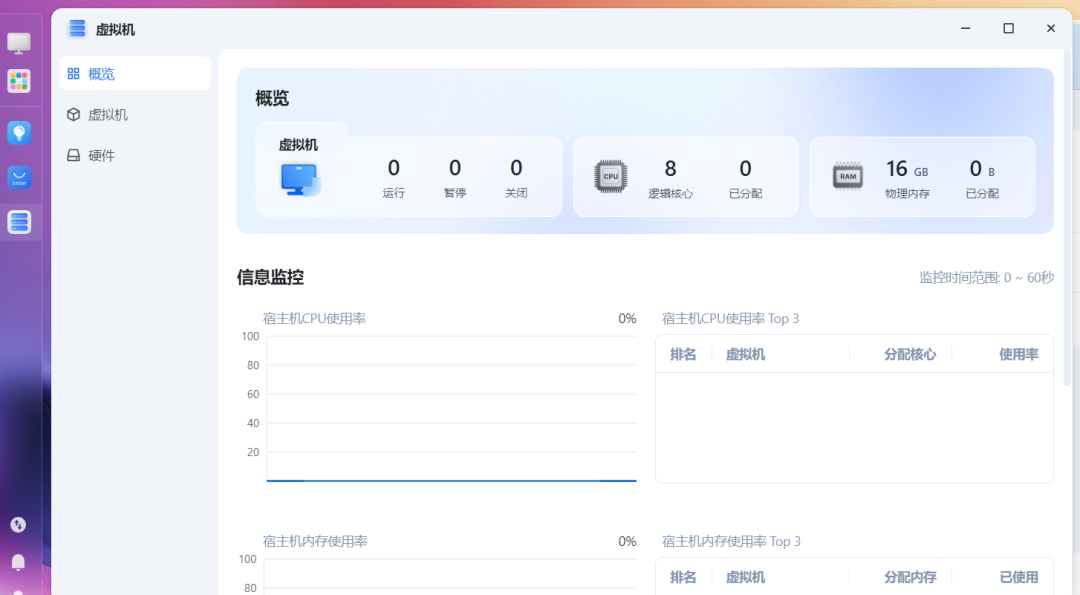The image size is (1080, 595).
Task: Click the CPU chip icon
Action: [611, 176]
